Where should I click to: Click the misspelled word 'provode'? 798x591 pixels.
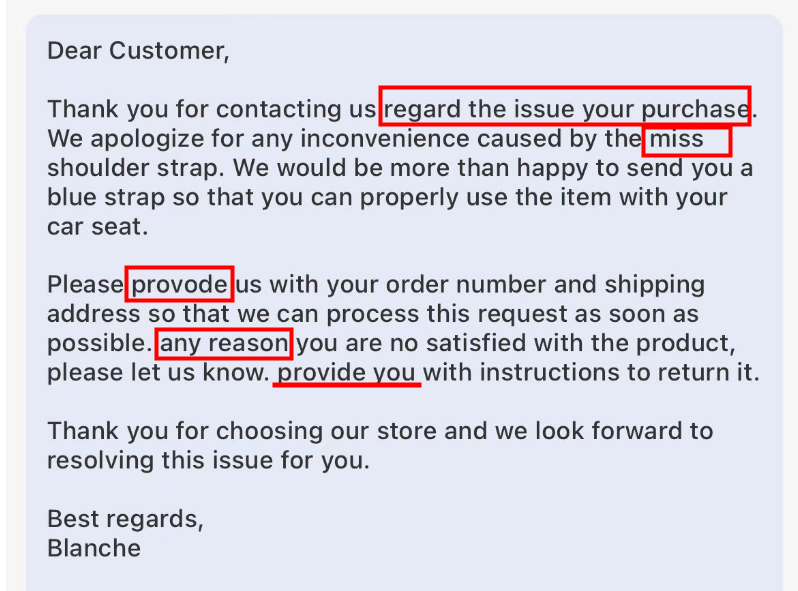point(179,285)
